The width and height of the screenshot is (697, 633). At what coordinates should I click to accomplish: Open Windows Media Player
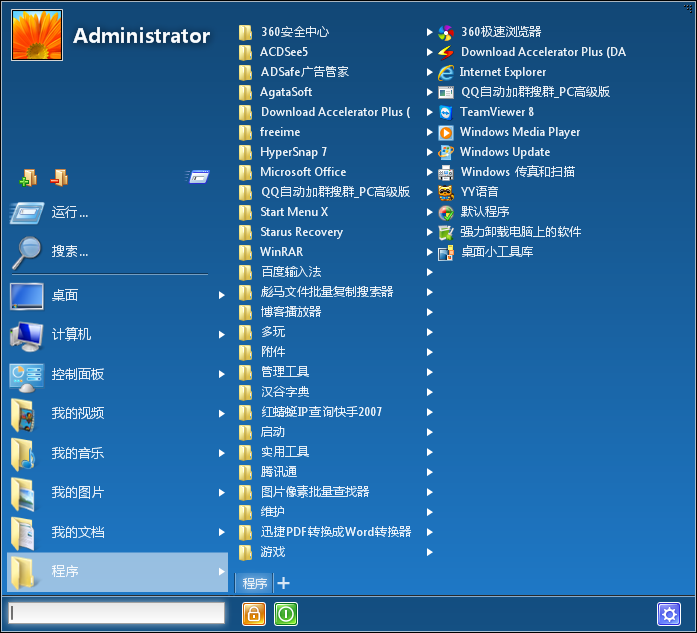pos(509,132)
